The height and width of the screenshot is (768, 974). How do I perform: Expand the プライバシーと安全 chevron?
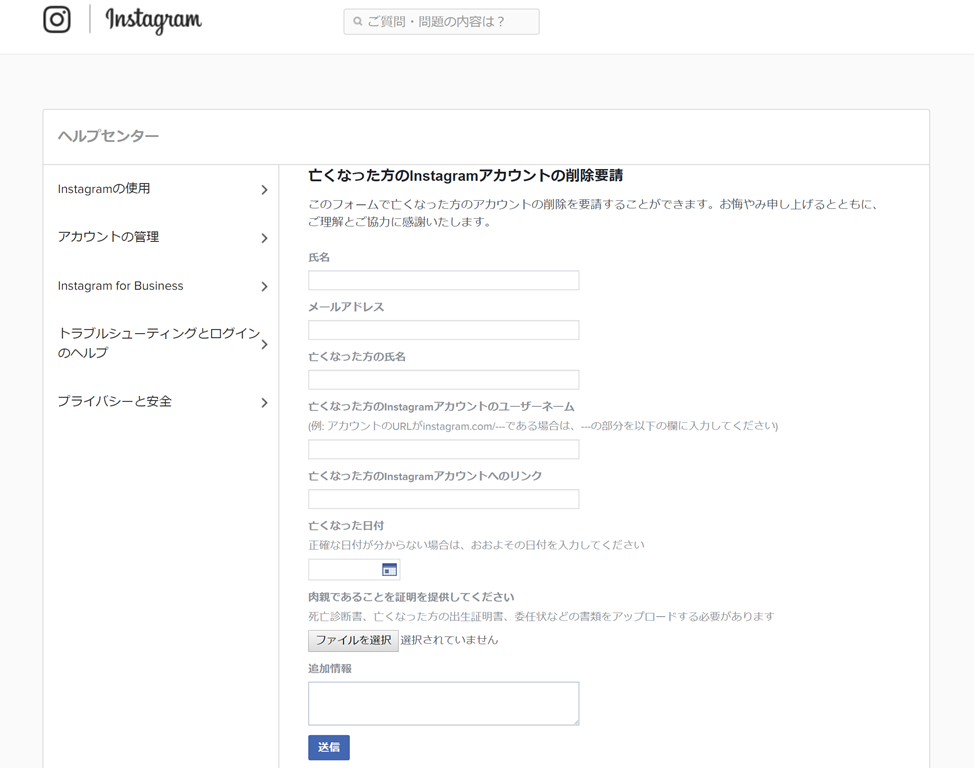pyautogui.click(x=264, y=403)
